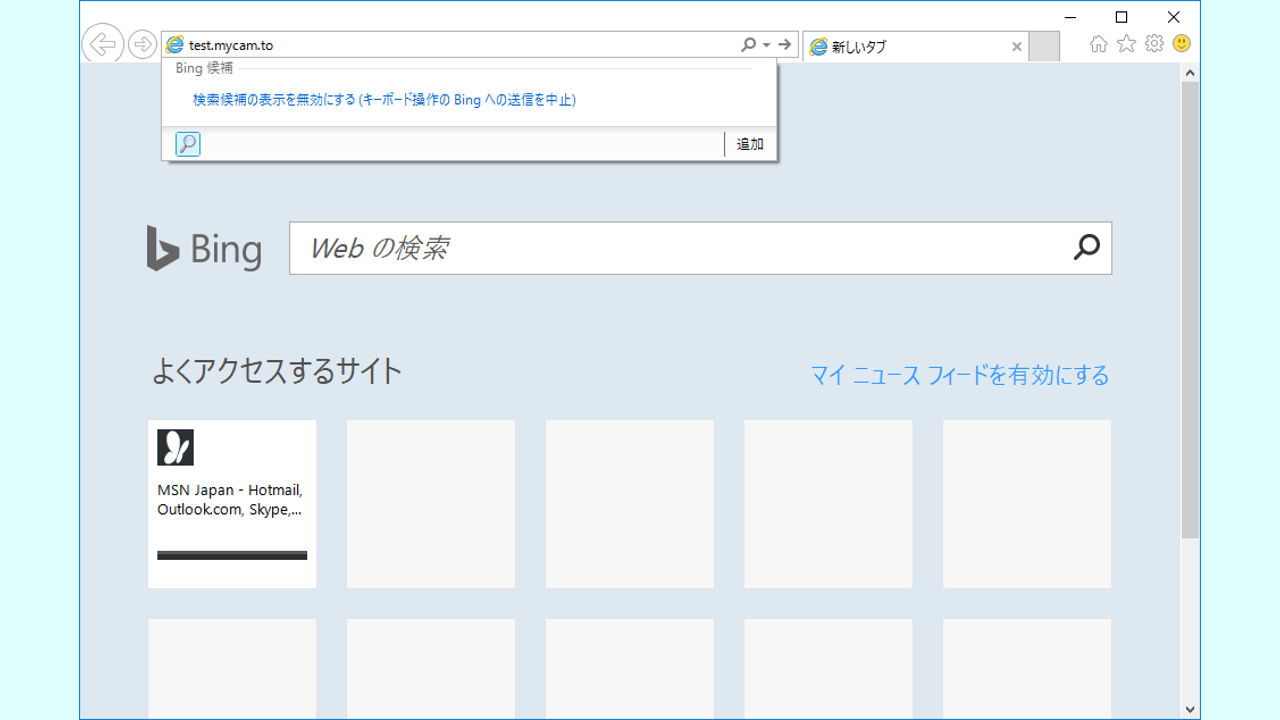
Task: Click the magnifier search icon in address bar
Action: (x=748, y=45)
